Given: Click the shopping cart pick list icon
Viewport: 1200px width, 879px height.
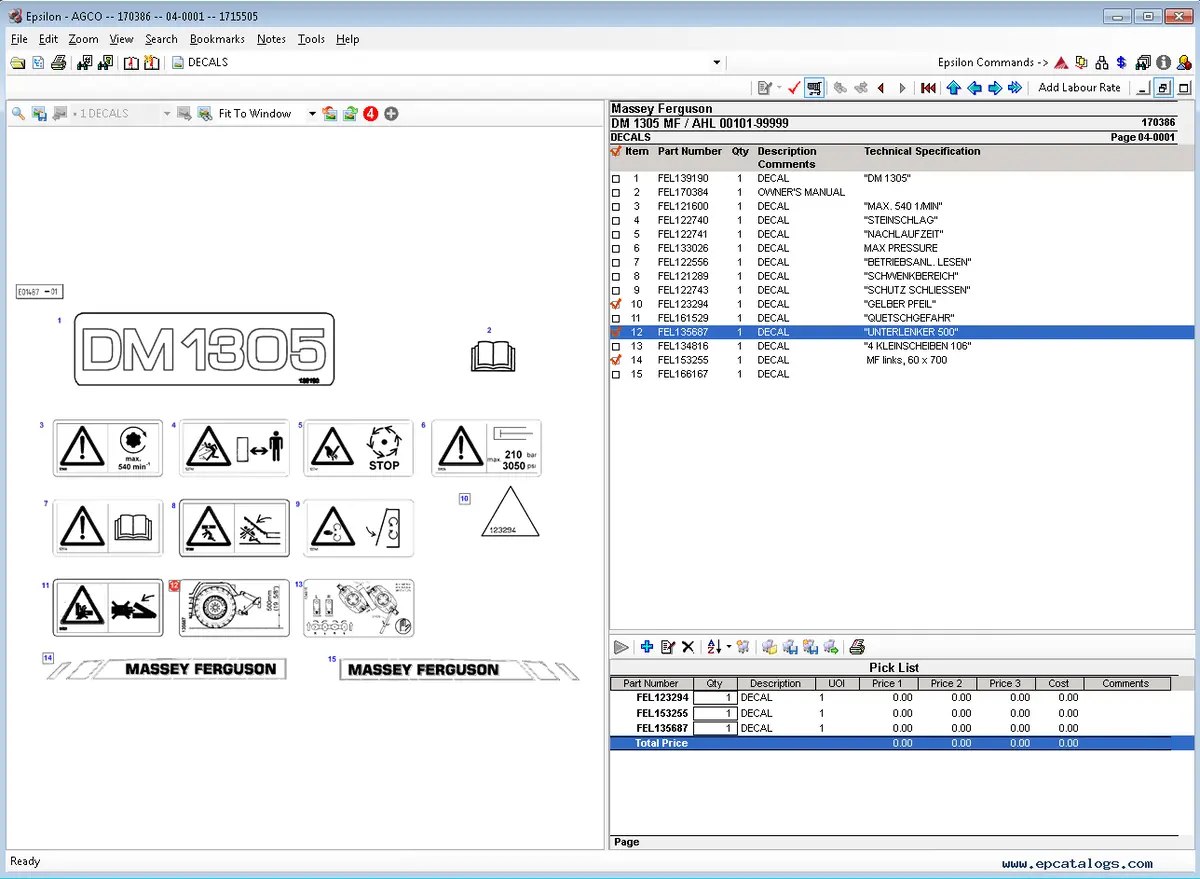Looking at the screenshot, I should tap(814, 88).
